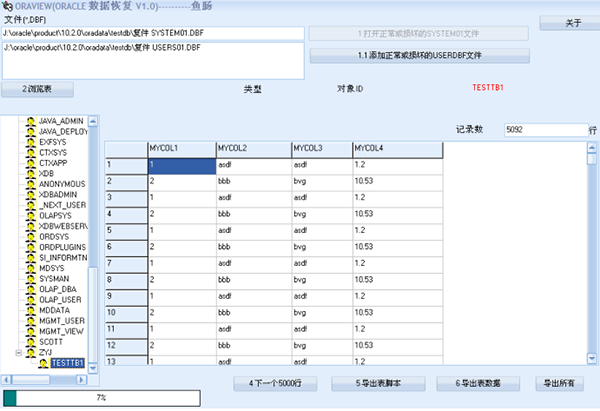Click tree horizontal scrollbar right arrow

[x=81, y=380]
